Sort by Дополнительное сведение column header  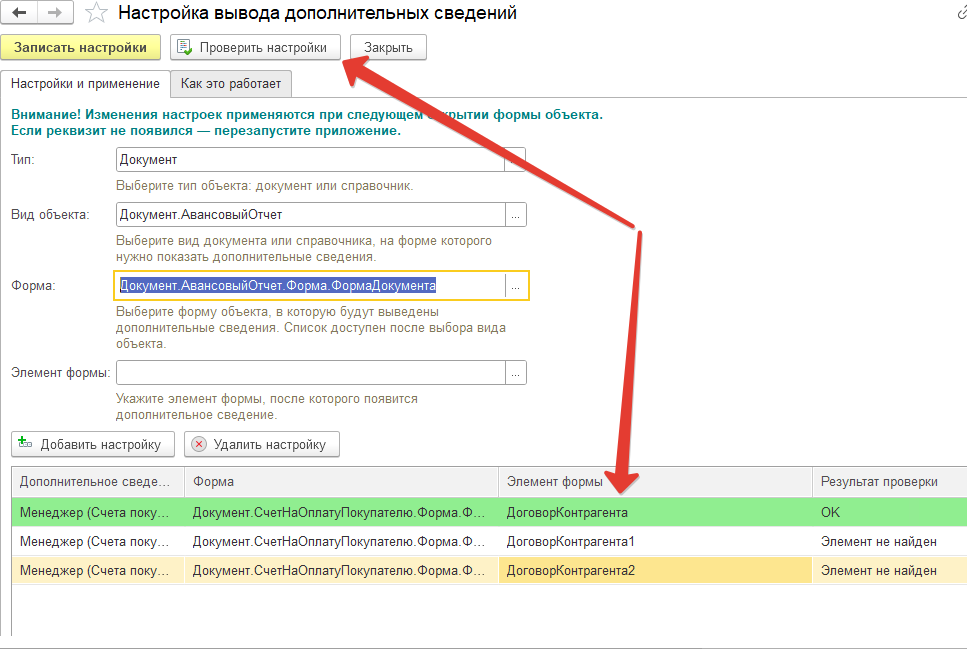(x=98, y=482)
